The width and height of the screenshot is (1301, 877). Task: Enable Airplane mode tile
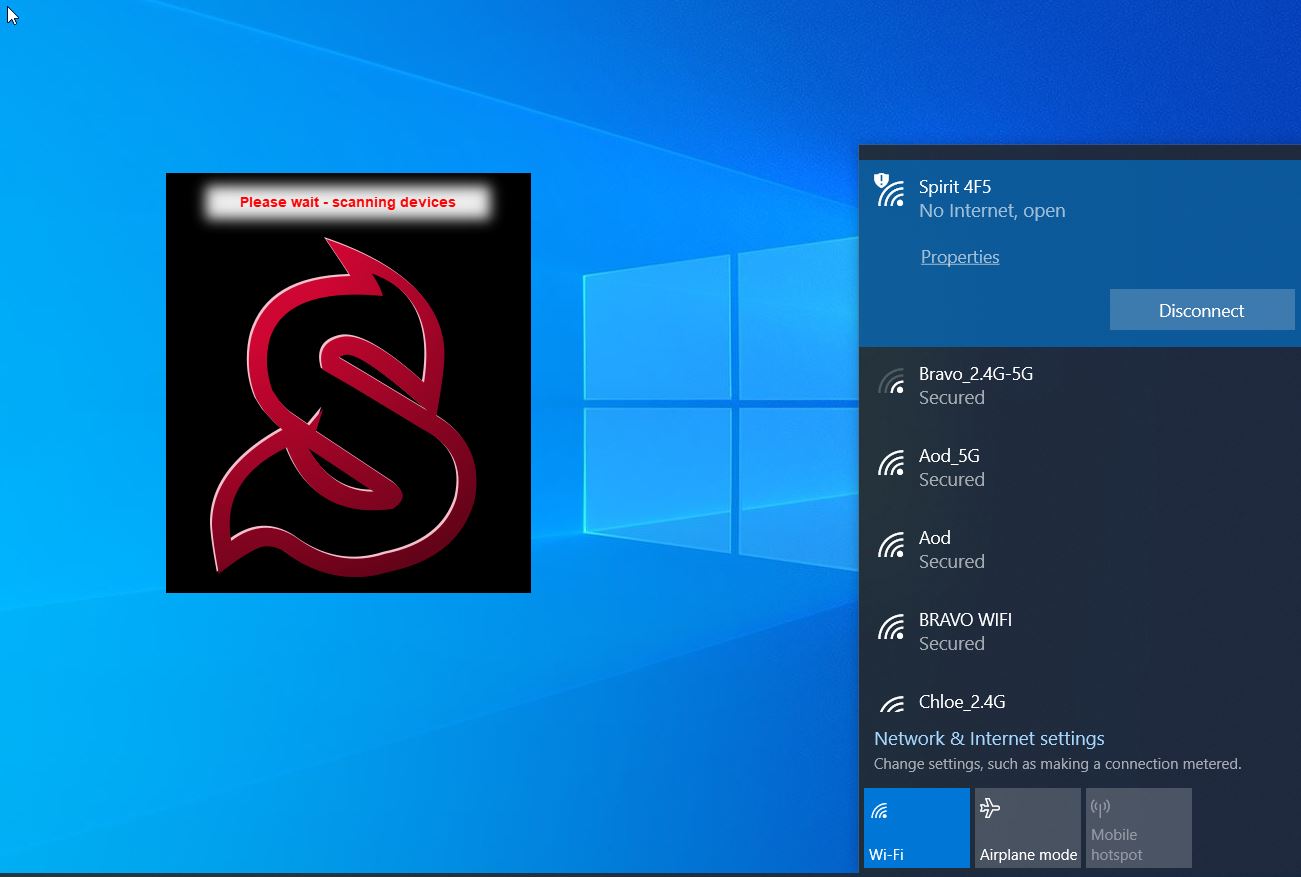1027,827
